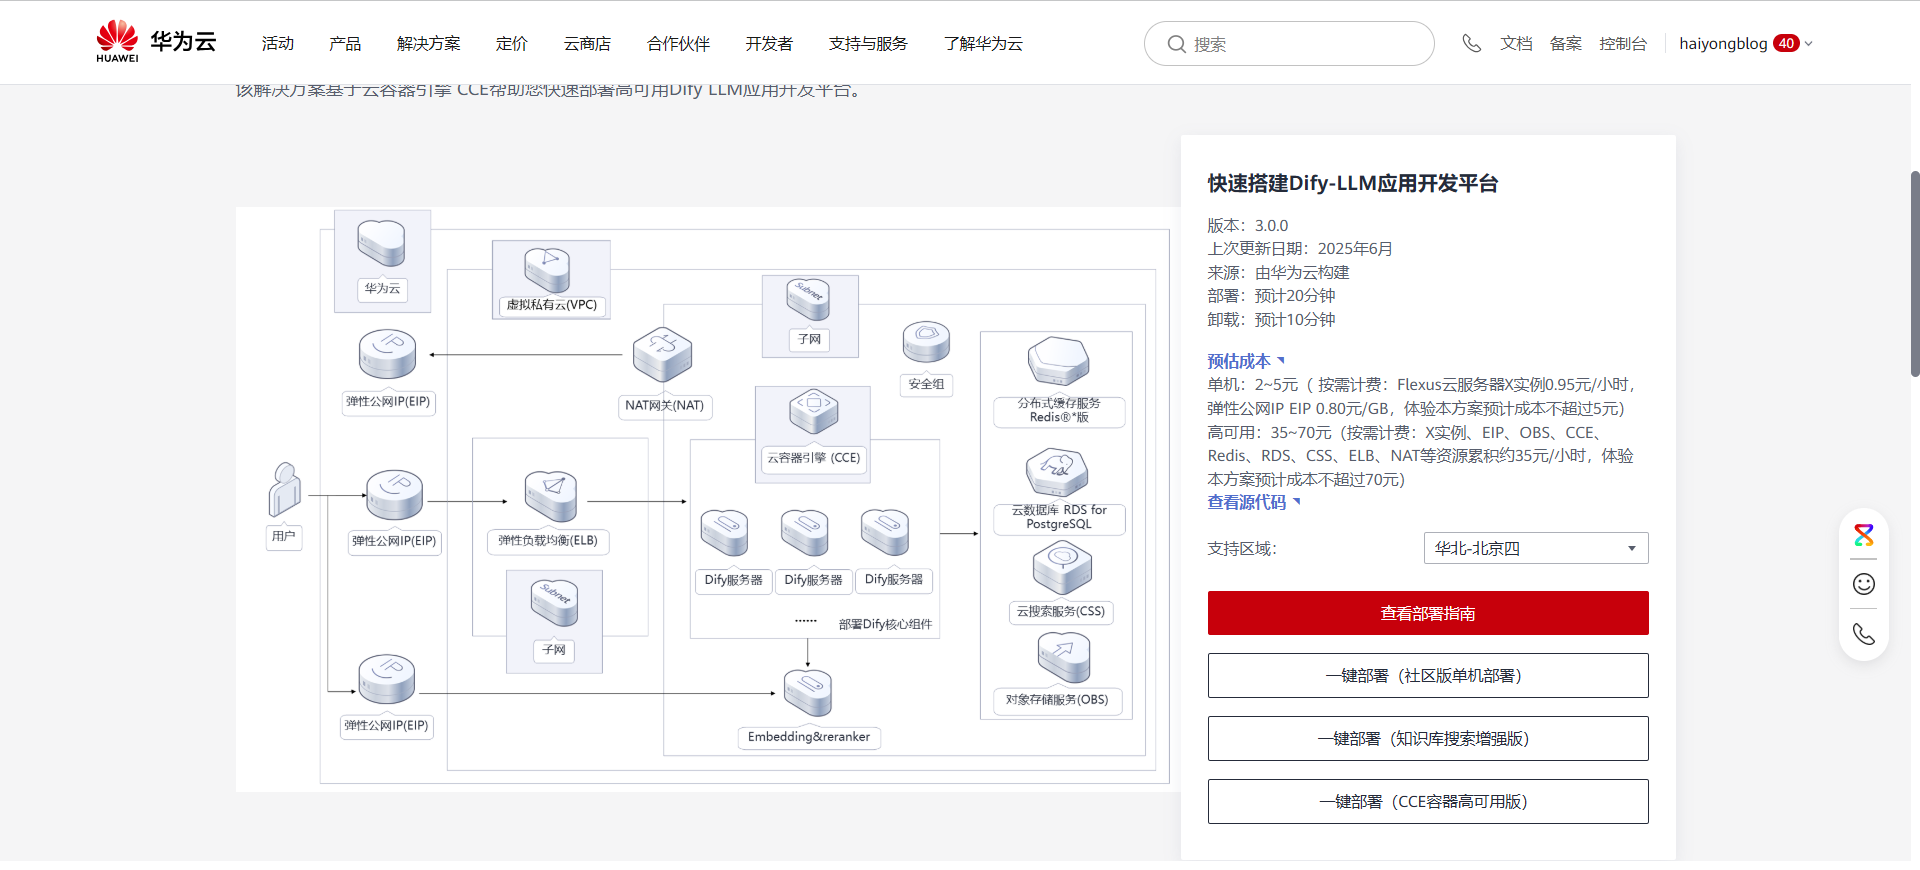Click the lower 子网 subnet icon below ELB
Image resolution: width=1920 pixels, height=870 pixels.
pos(554,603)
